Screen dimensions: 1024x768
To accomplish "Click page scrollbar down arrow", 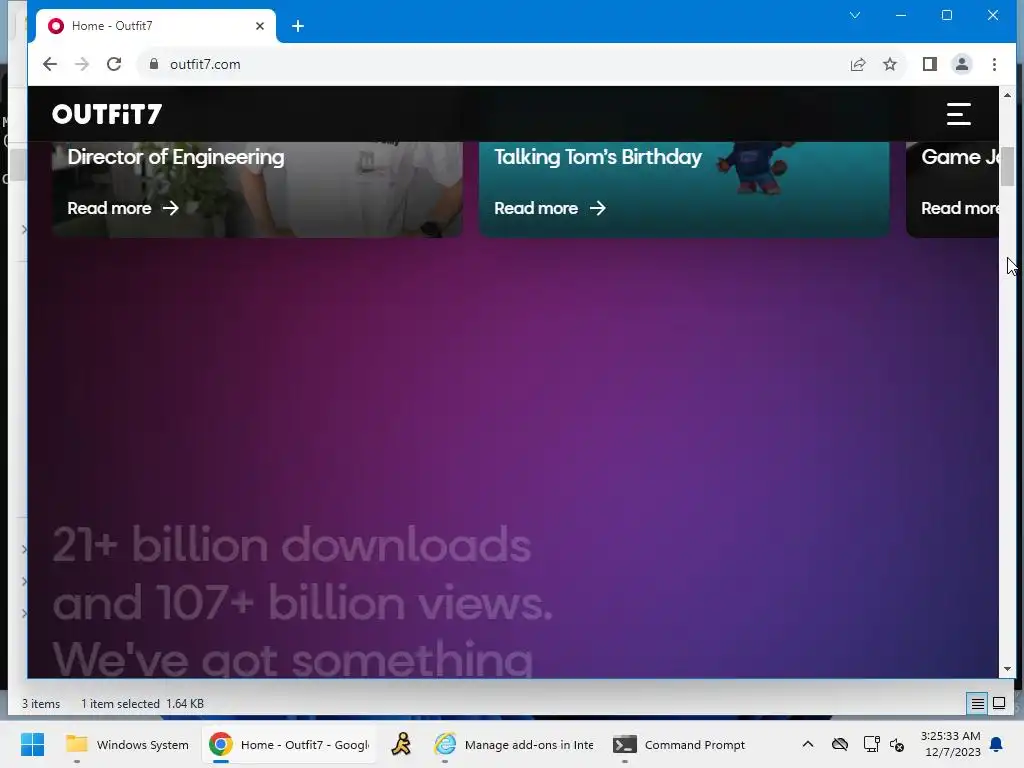I will (1007, 669).
